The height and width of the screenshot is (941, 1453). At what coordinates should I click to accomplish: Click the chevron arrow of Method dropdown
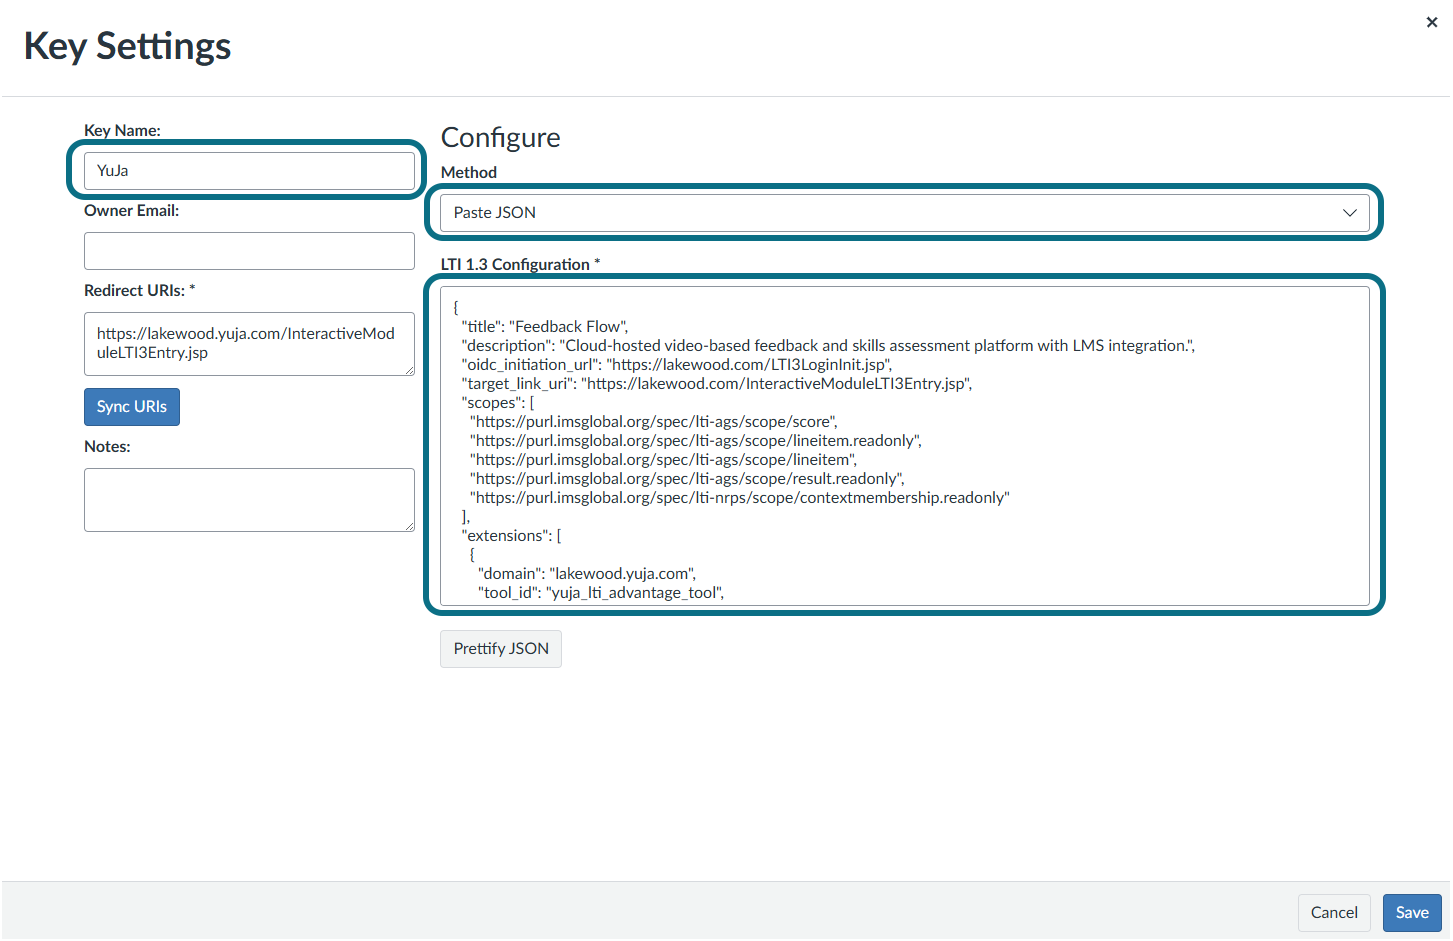(1349, 213)
